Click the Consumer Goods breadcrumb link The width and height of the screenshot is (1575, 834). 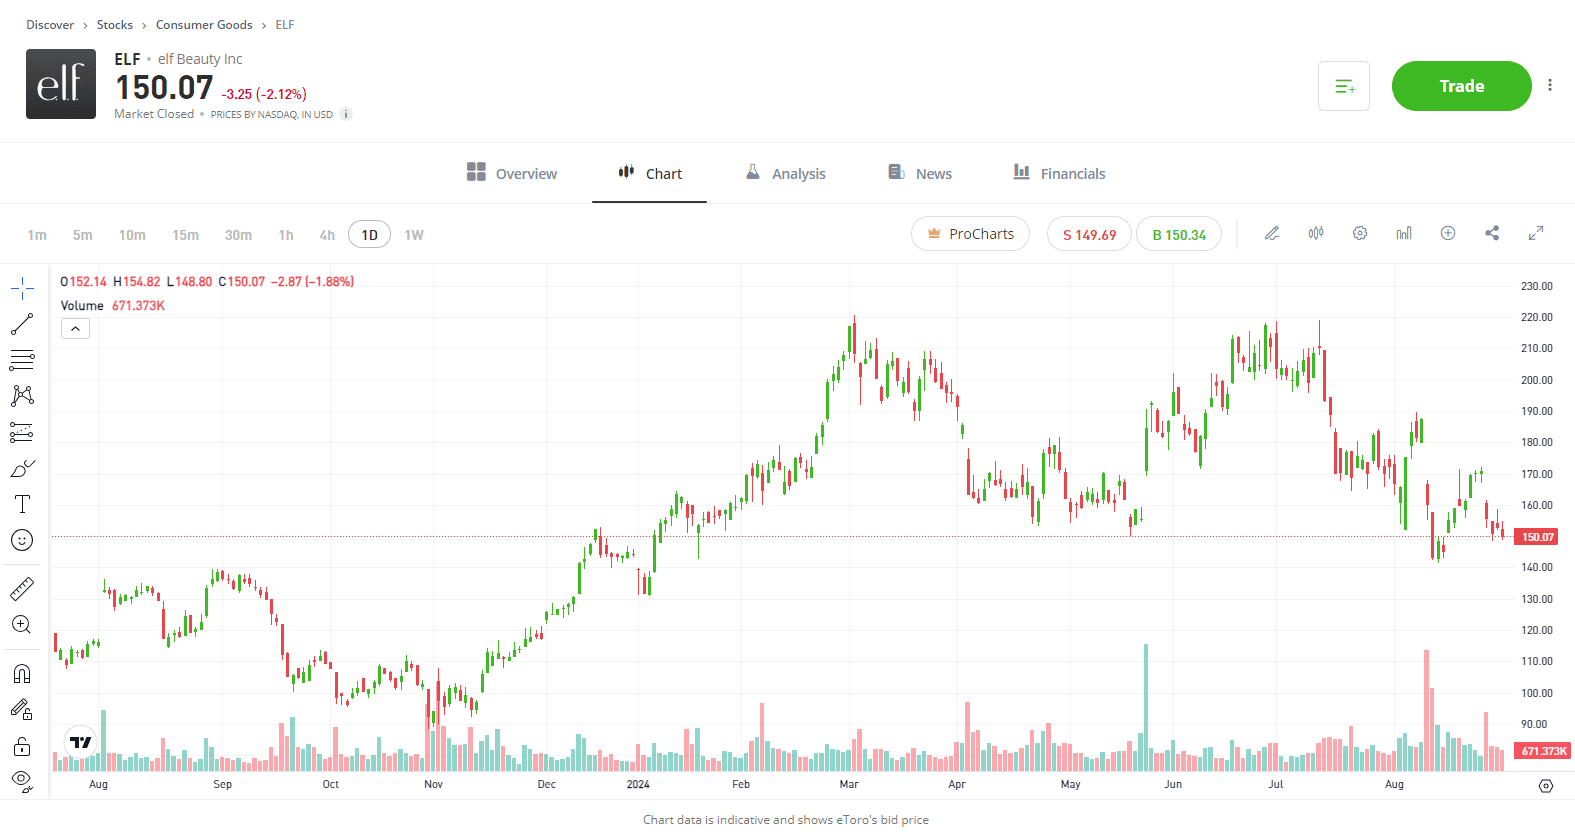[x=204, y=25]
